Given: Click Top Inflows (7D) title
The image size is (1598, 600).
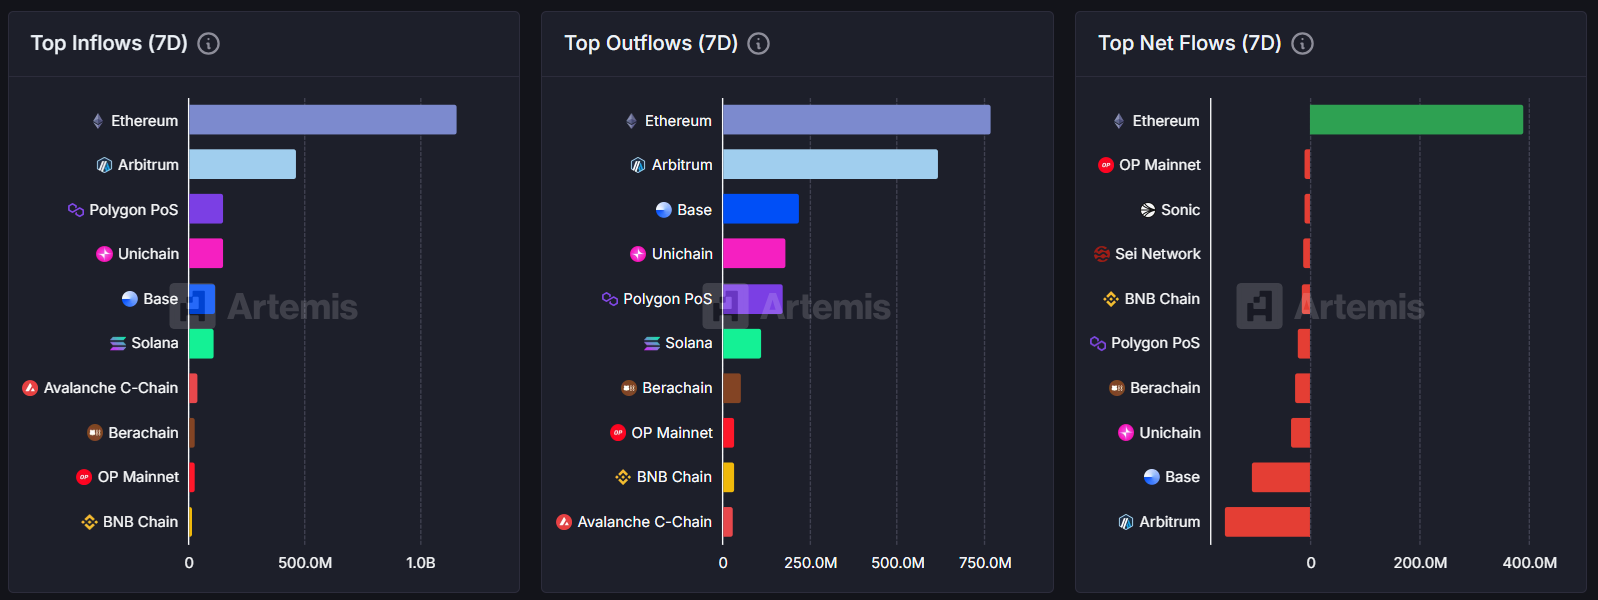Looking at the screenshot, I should 109,43.
